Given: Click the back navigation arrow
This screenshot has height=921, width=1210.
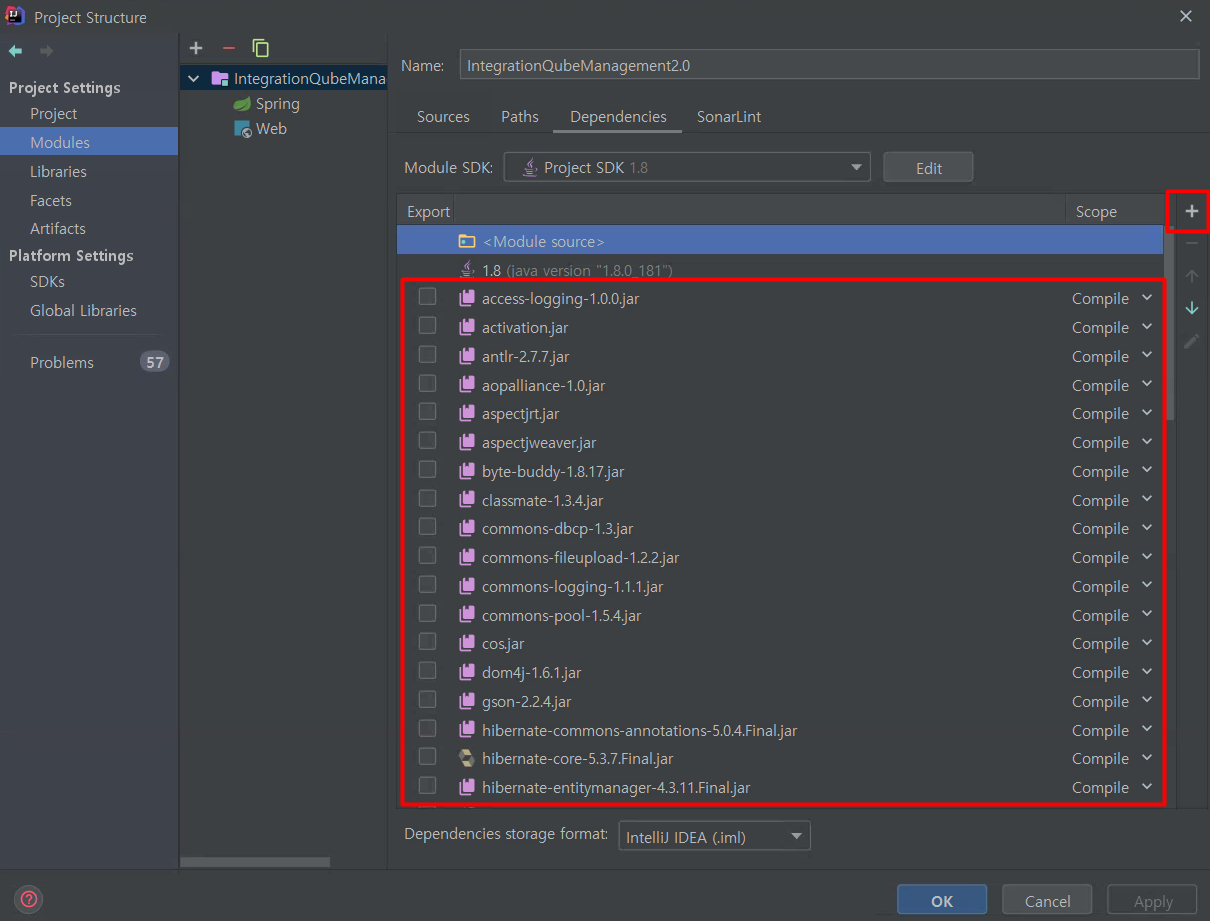Looking at the screenshot, I should pyautogui.click(x=15, y=50).
